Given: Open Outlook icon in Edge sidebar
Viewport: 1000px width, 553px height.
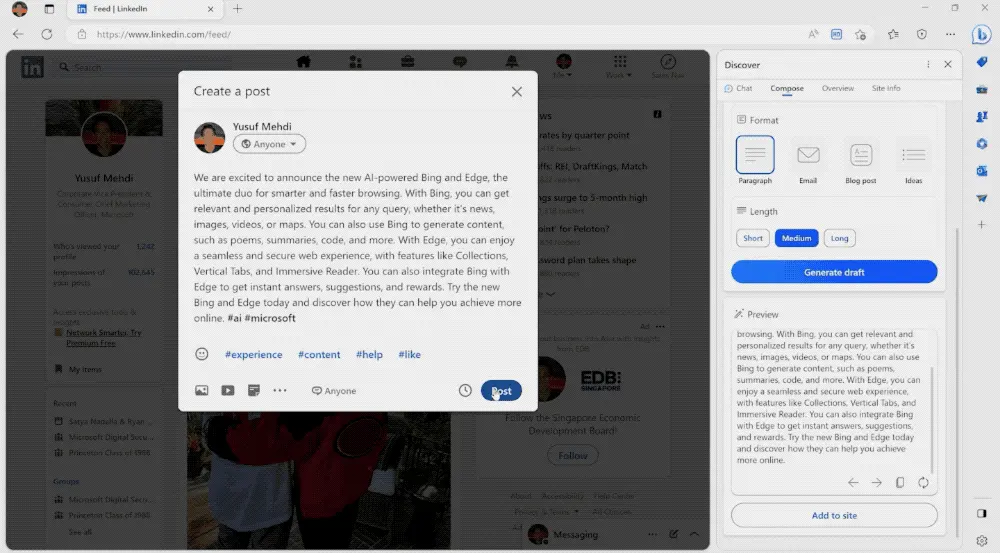Looking at the screenshot, I should click(x=982, y=171).
